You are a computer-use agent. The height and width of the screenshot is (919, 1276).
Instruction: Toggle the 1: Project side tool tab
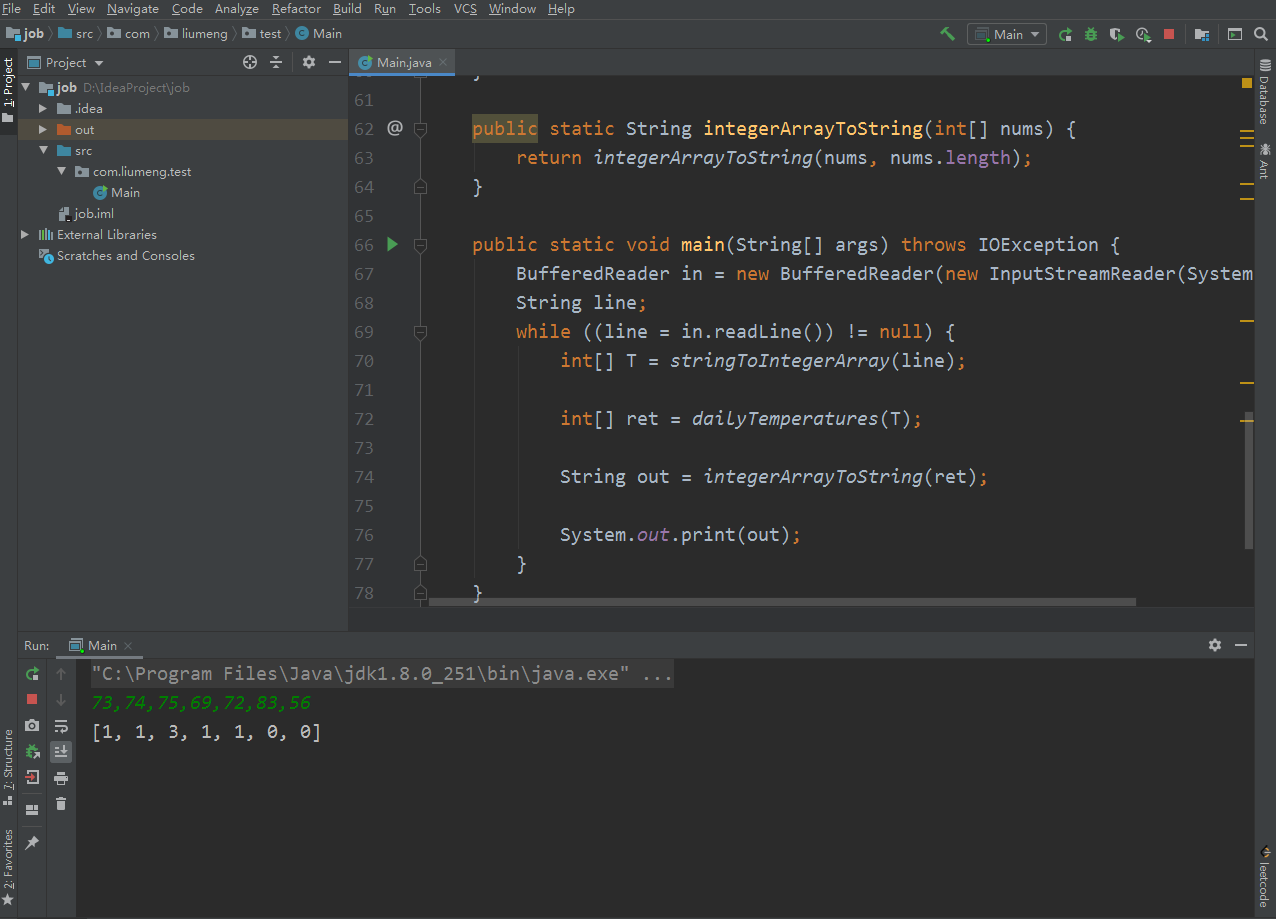tap(8, 90)
